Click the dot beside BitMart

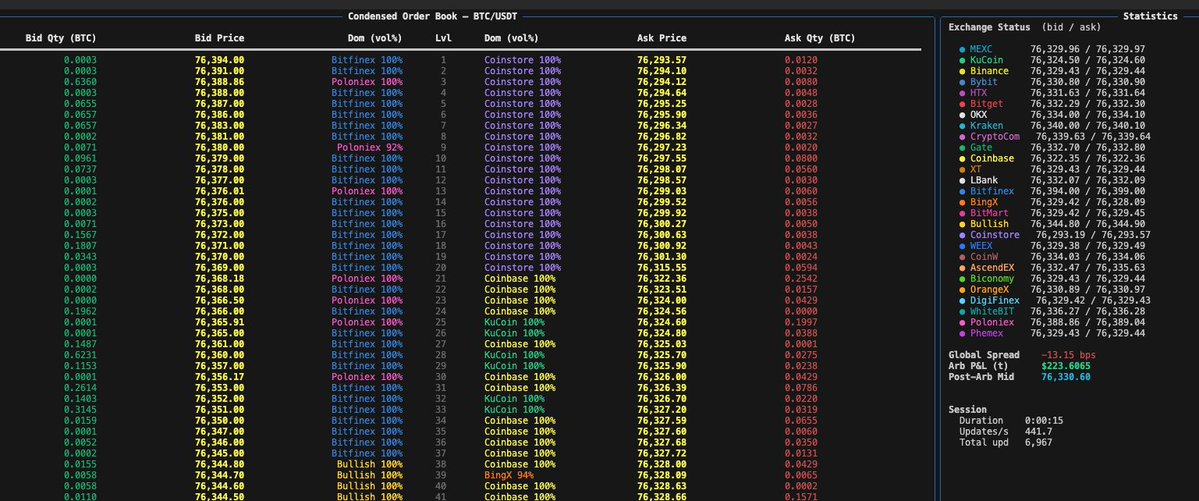[x=962, y=213]
